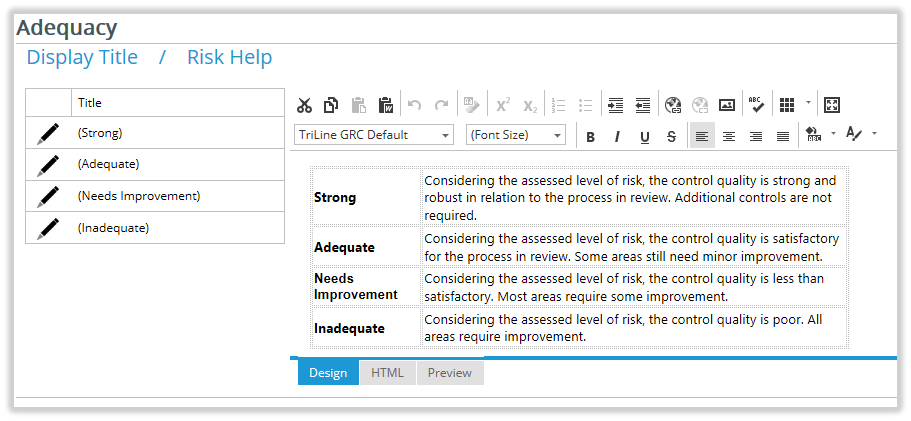Toggle Italic formatting

click(x=617, y=137)
